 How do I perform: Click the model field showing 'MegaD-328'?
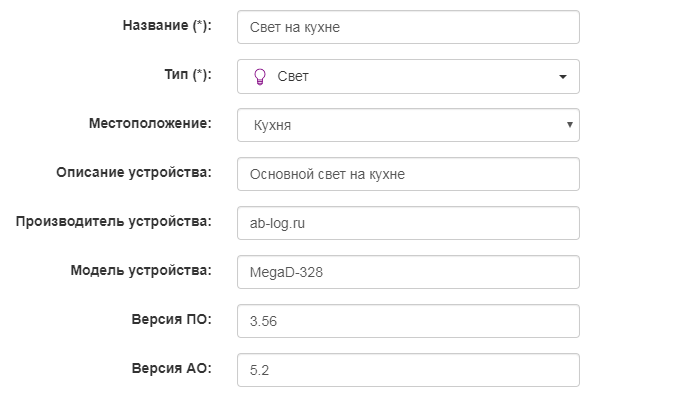[408, 272]
